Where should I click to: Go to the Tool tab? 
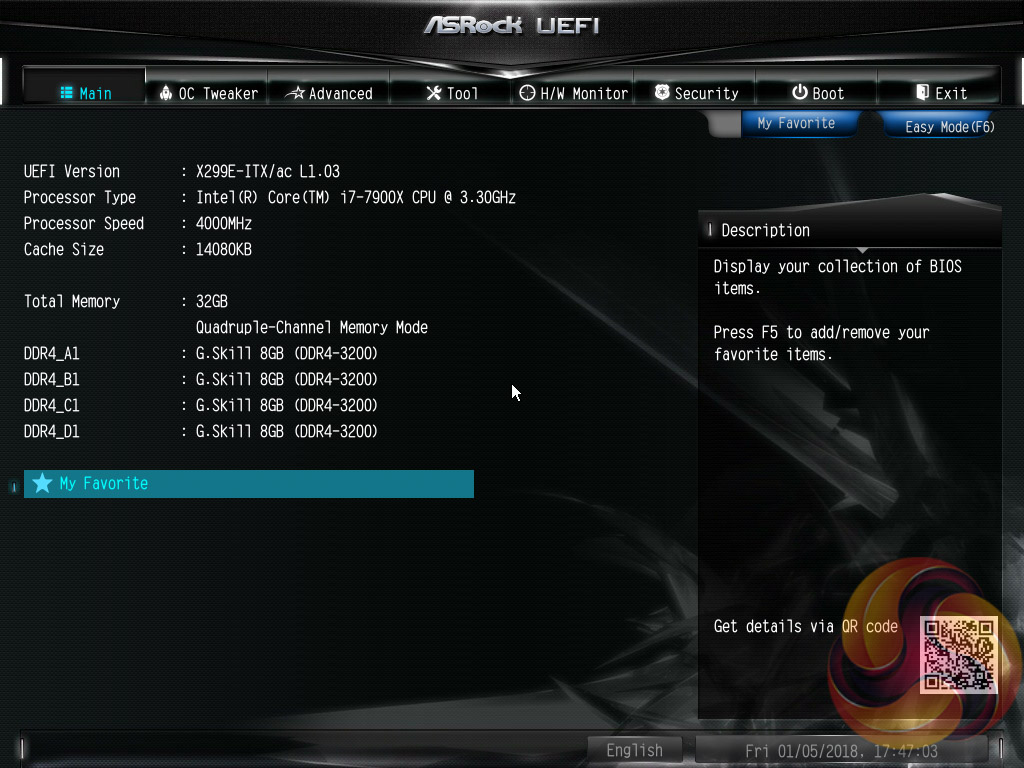tap(451, 87)
